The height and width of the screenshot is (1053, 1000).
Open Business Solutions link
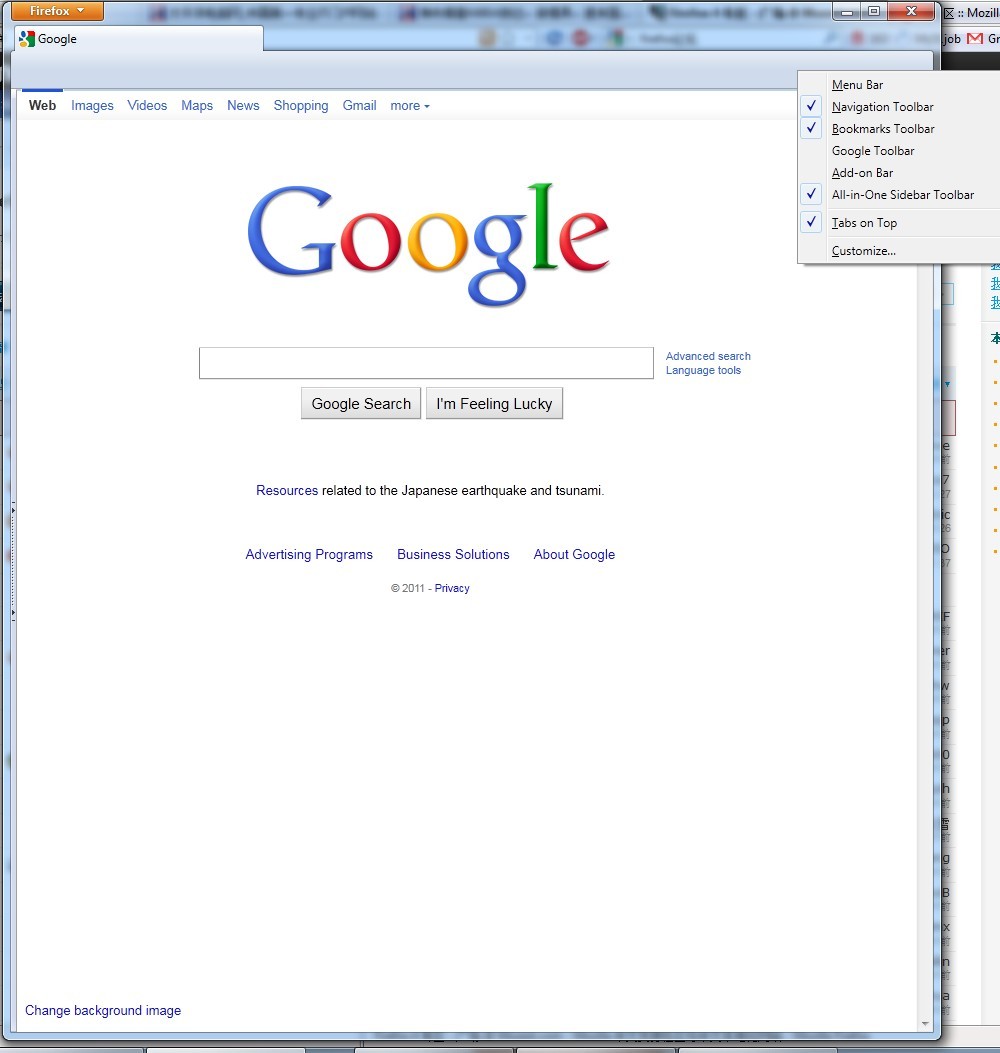coord(453,554)
